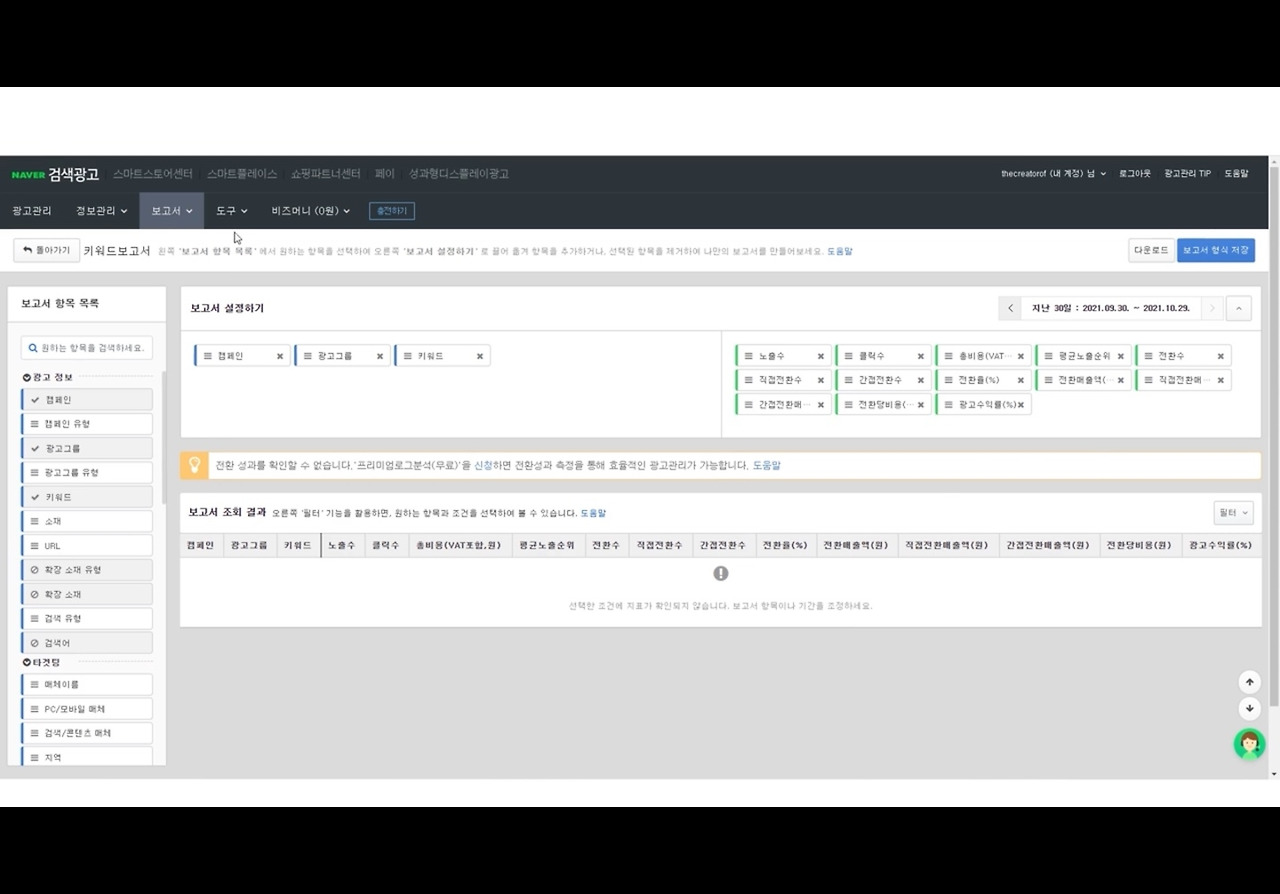Viewport: 1280px width, 894px height.
Task: Toggle the checked 캠페인 item in list
Action: tap(87, 400)
